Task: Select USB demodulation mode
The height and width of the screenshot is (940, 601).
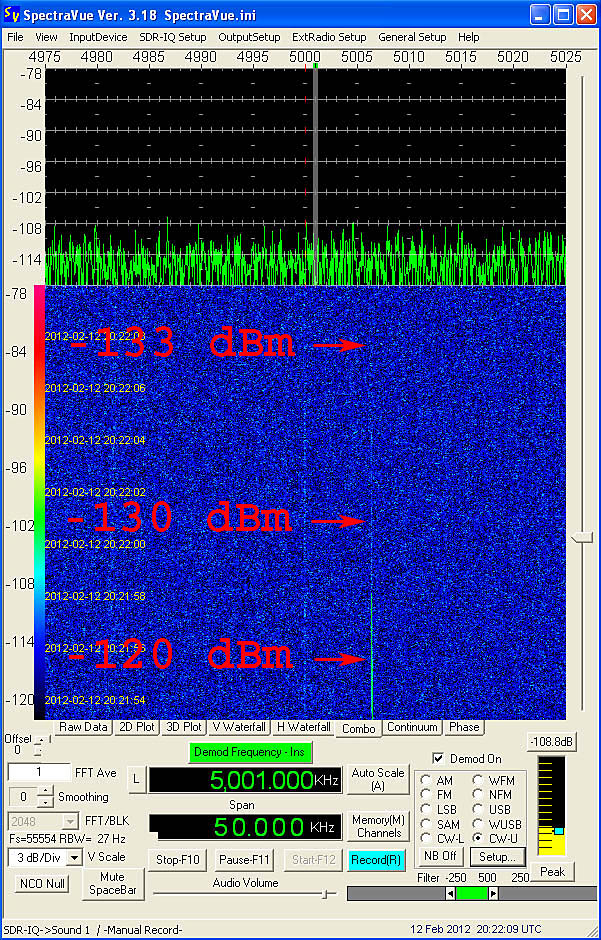Action: [x=478, y=809]
